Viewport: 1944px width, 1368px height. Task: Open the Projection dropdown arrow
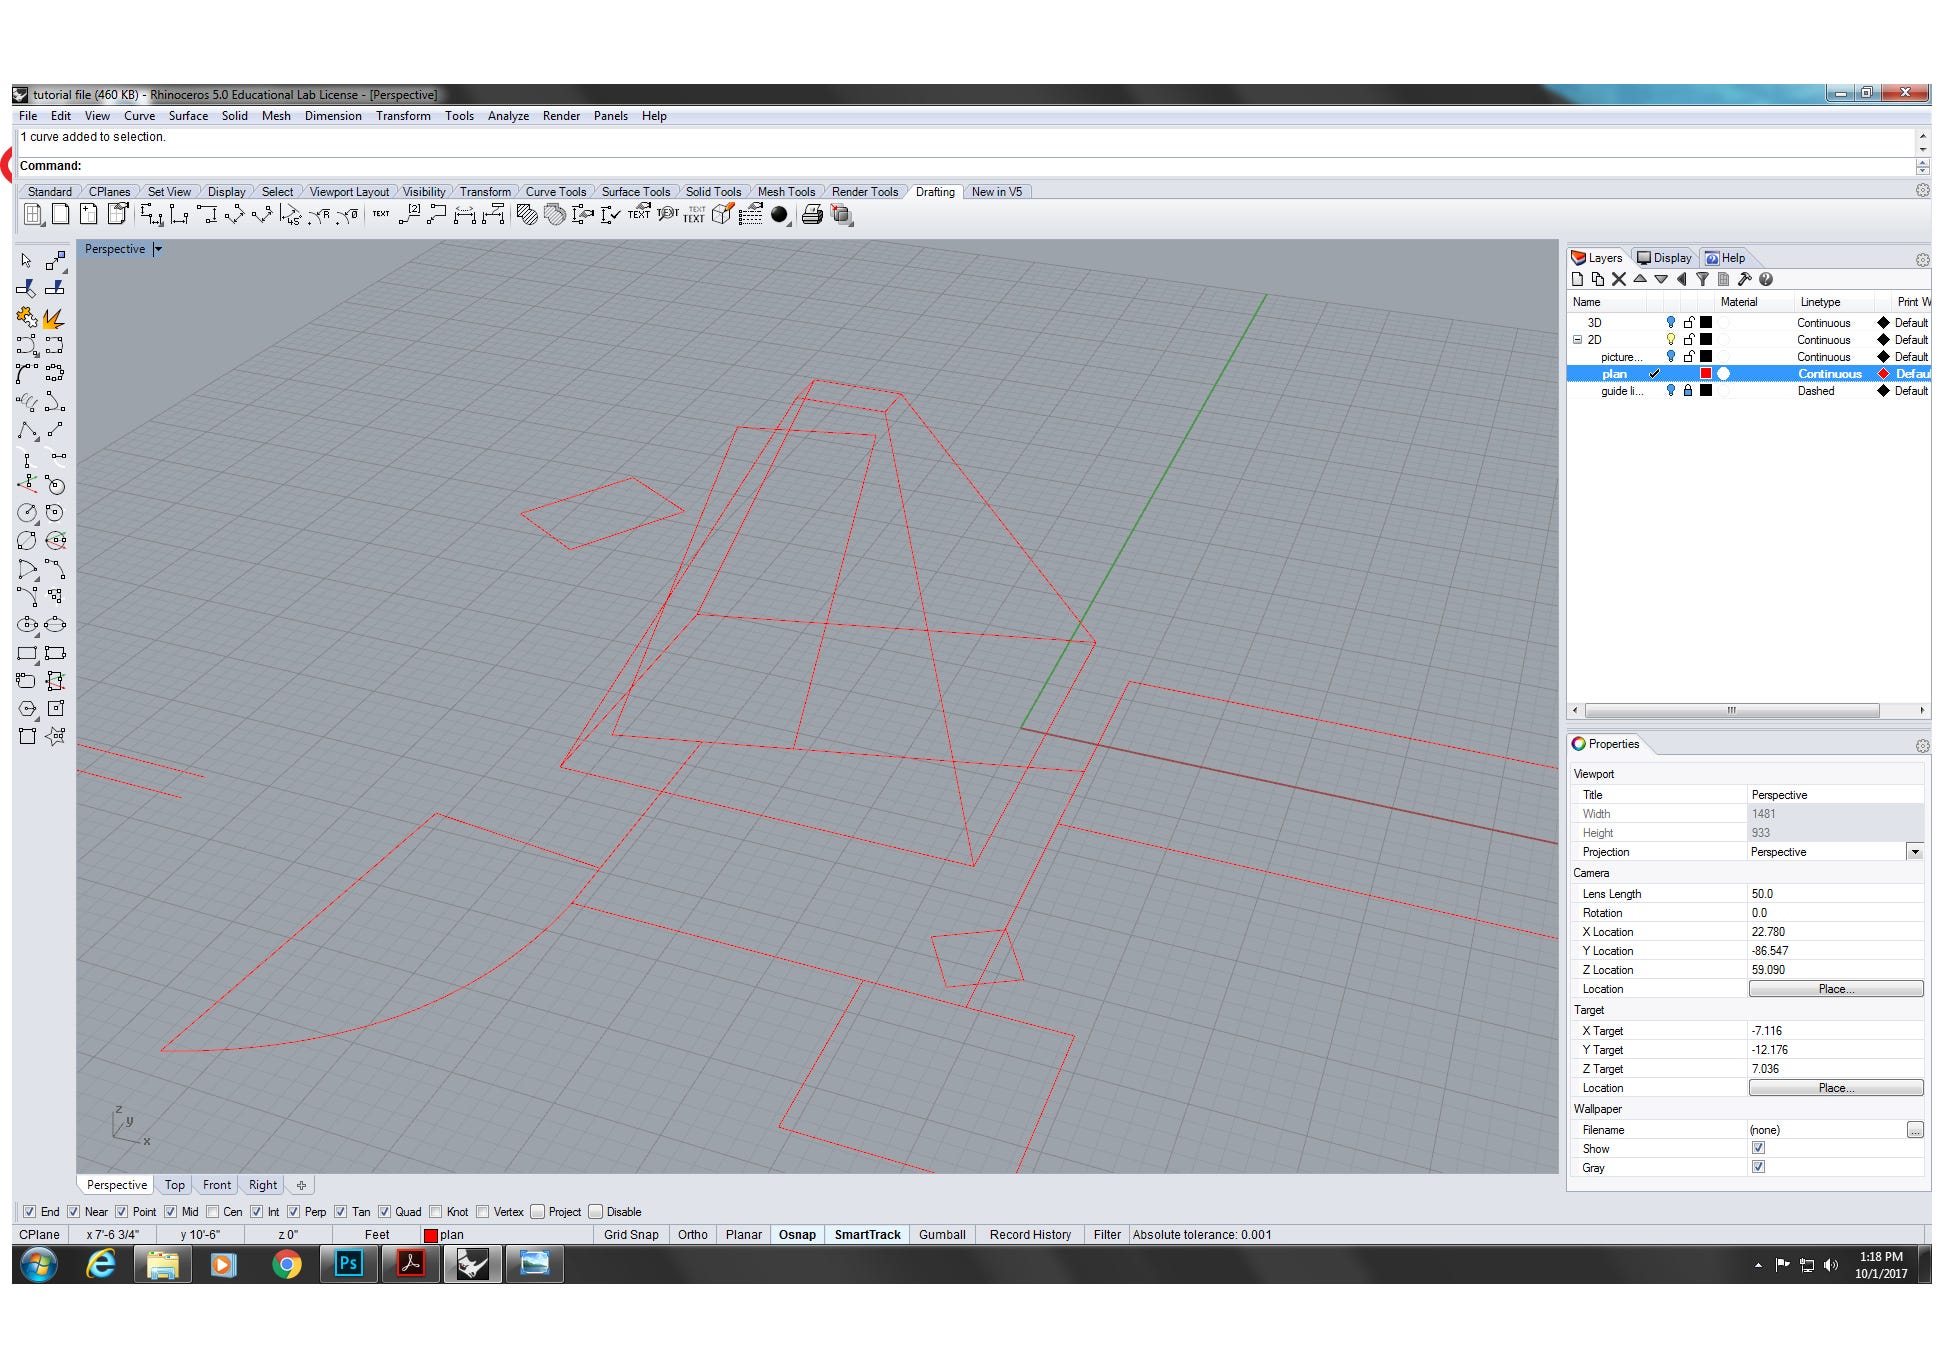coord(1914,852)
